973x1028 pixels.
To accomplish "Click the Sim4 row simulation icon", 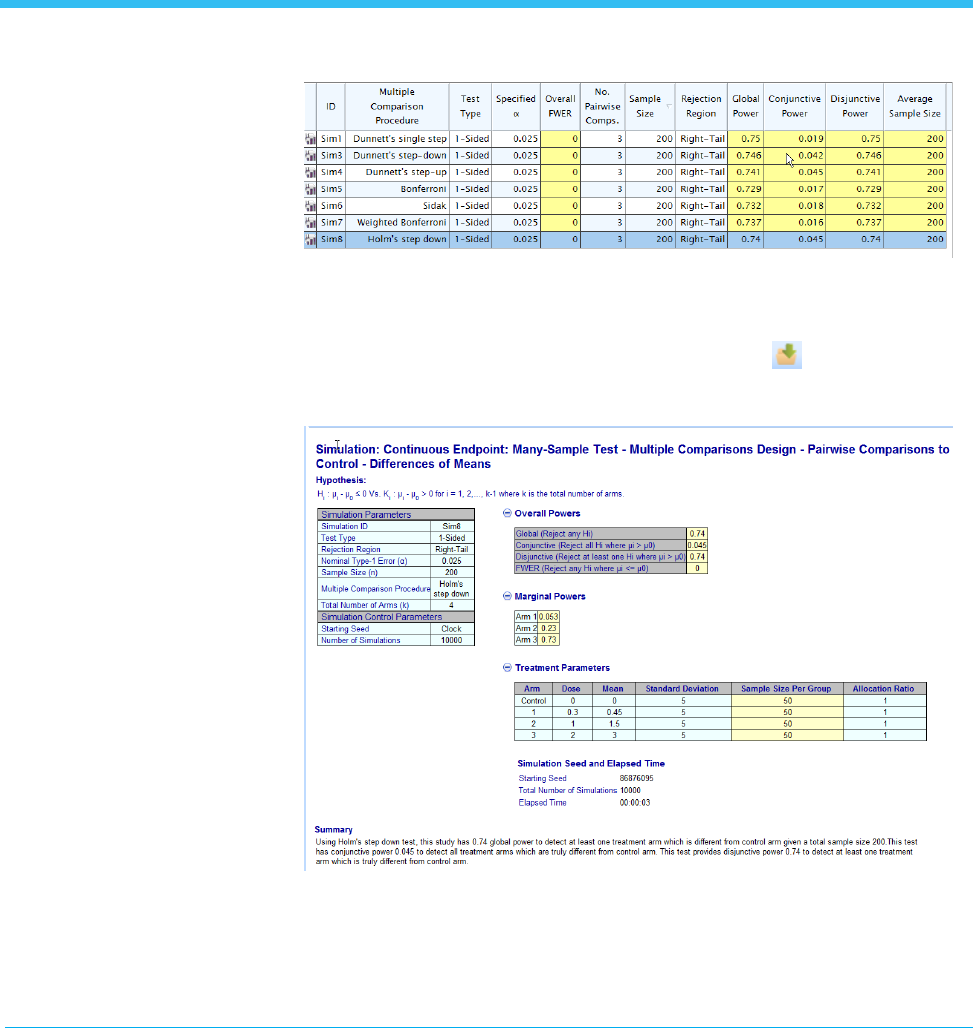I will coord(310,172).
